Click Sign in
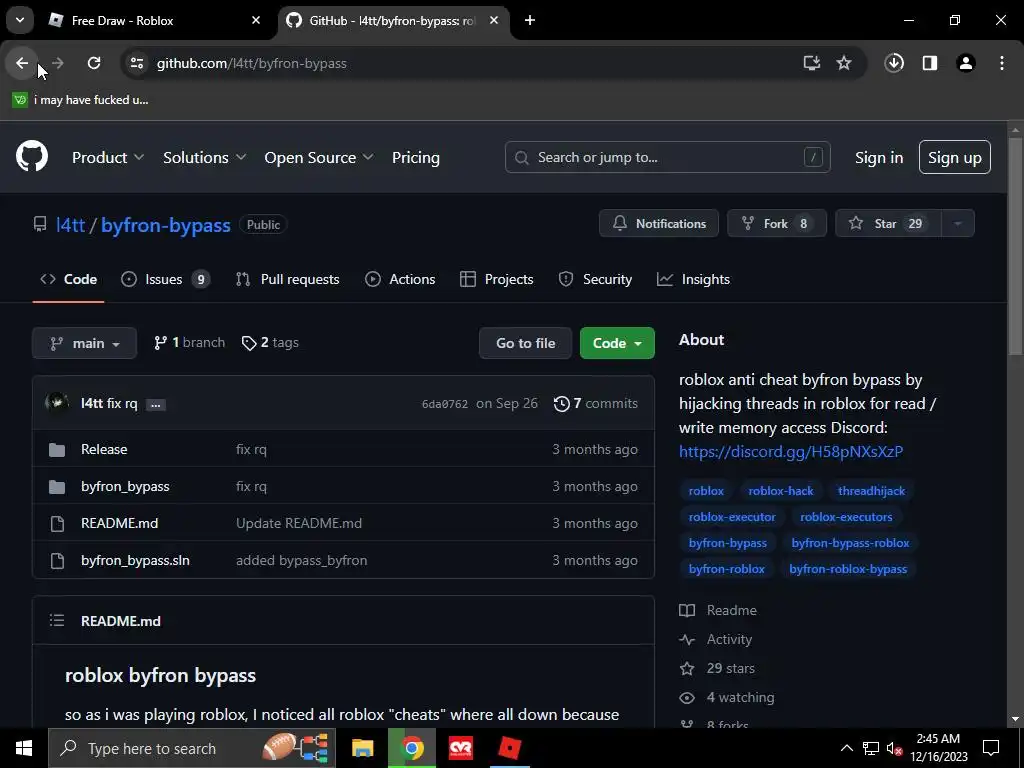Screen dimensions: 1024x768 879,157
